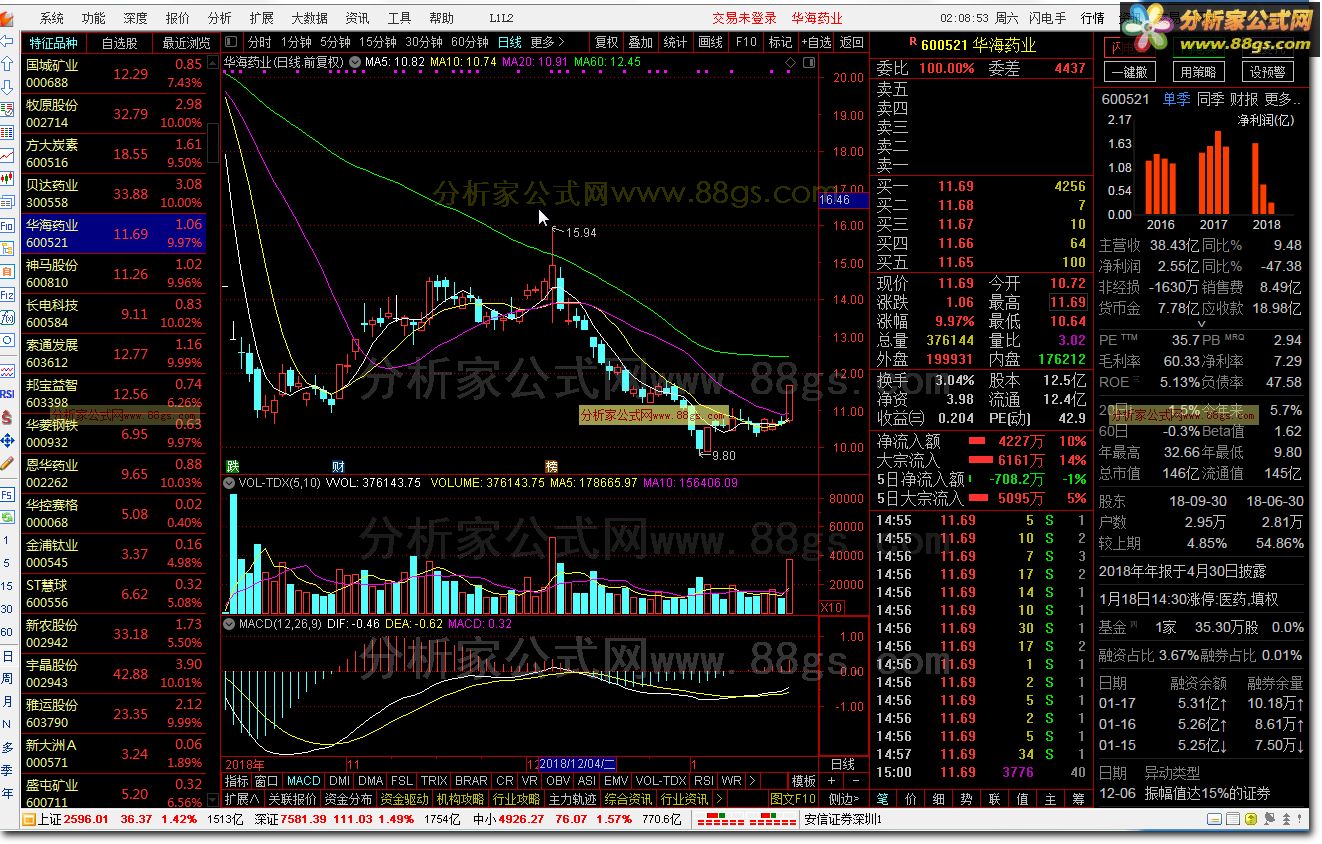Toggle 复权 price adjustment option
Viewport: 1322px width, 844px height.
pos(606,43)
